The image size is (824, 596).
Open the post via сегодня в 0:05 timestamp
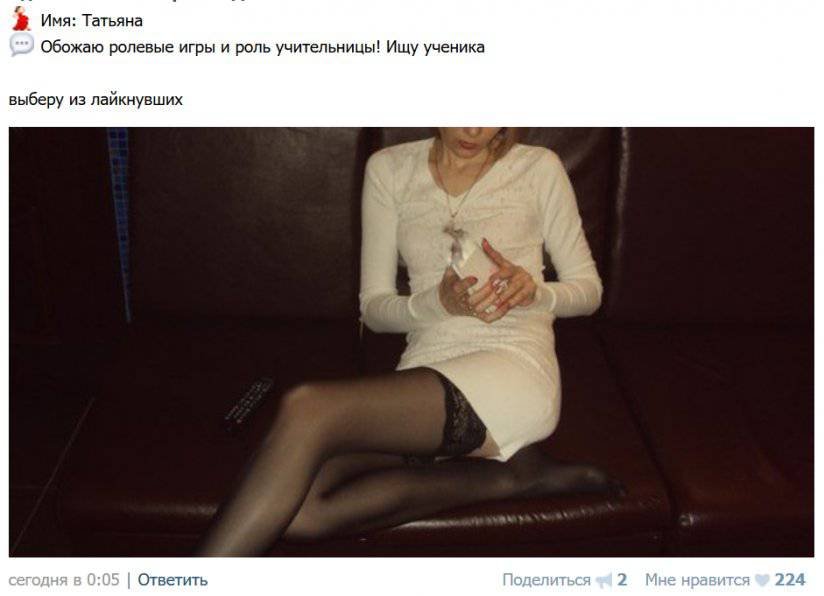64,580
